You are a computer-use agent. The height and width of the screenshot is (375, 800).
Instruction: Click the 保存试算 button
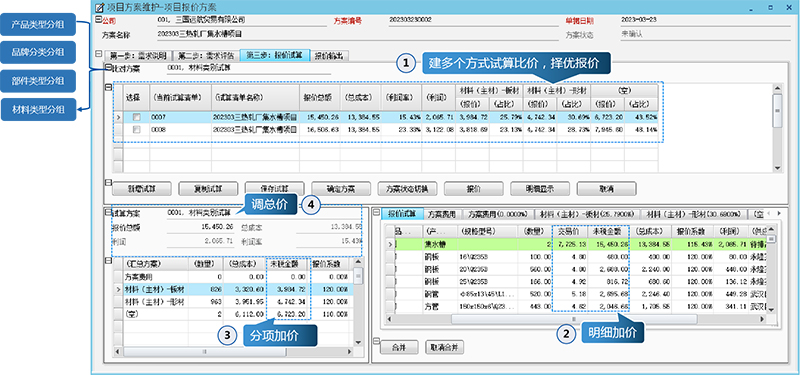[274, 188]
